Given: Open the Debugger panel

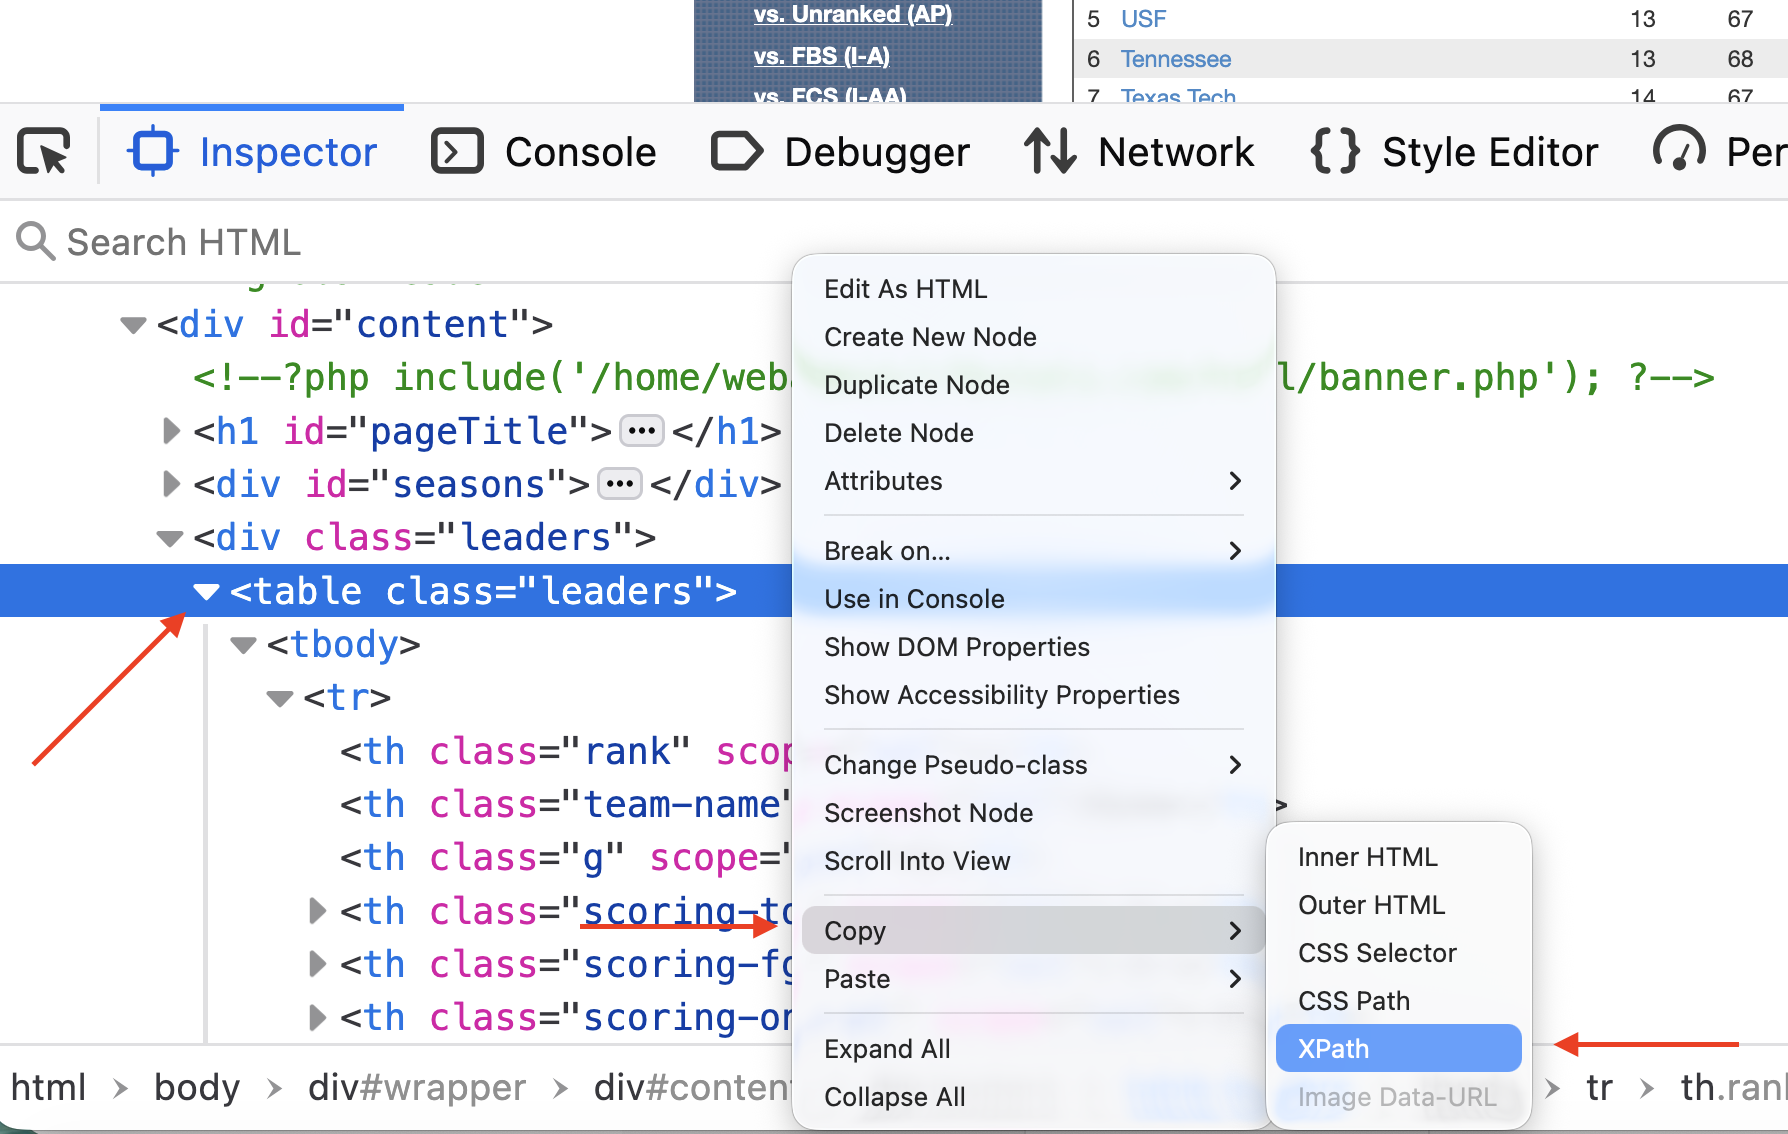Looking at the screenshot, I should tap(840, 152).
